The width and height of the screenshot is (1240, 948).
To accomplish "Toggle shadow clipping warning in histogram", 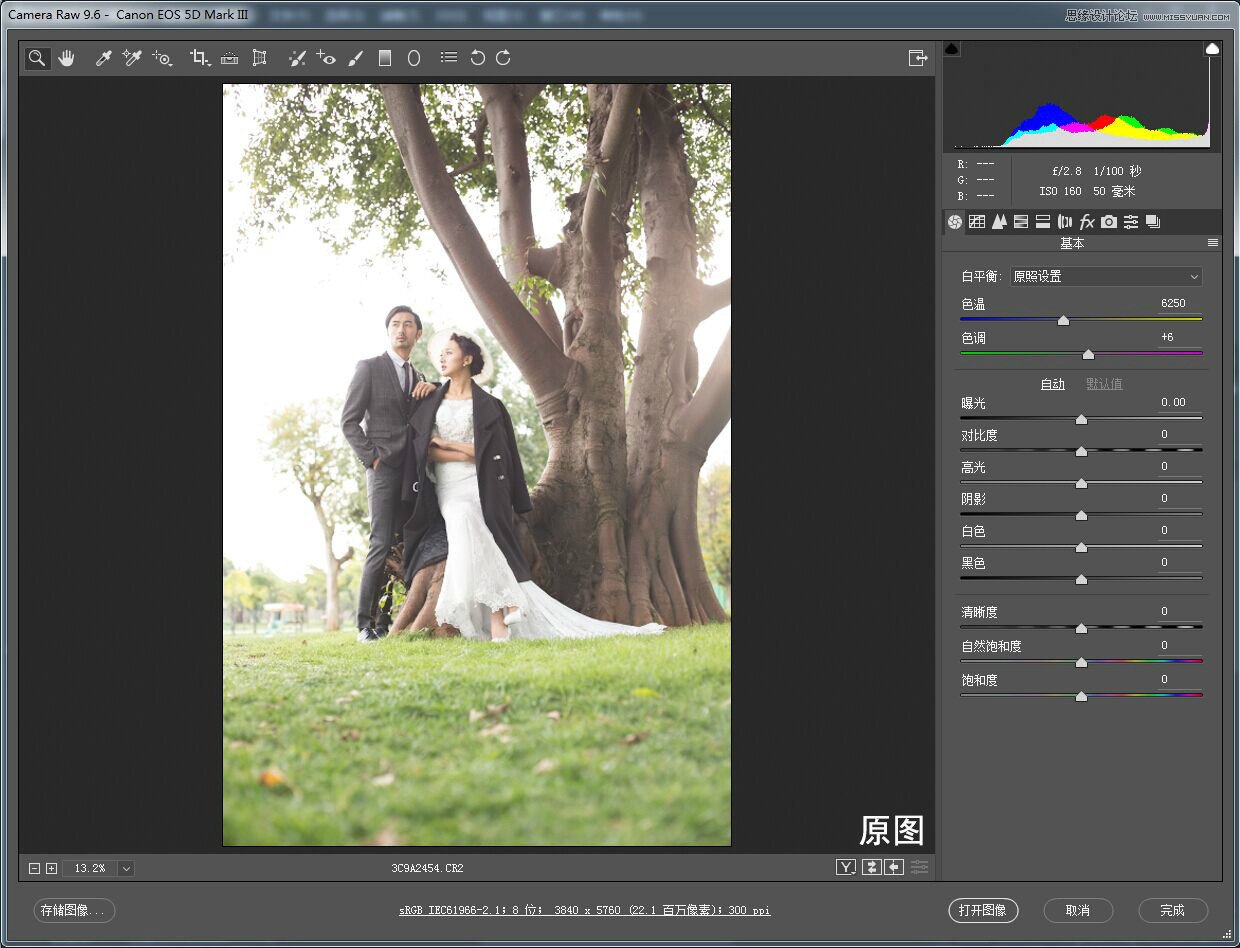I will coord(952,49).
